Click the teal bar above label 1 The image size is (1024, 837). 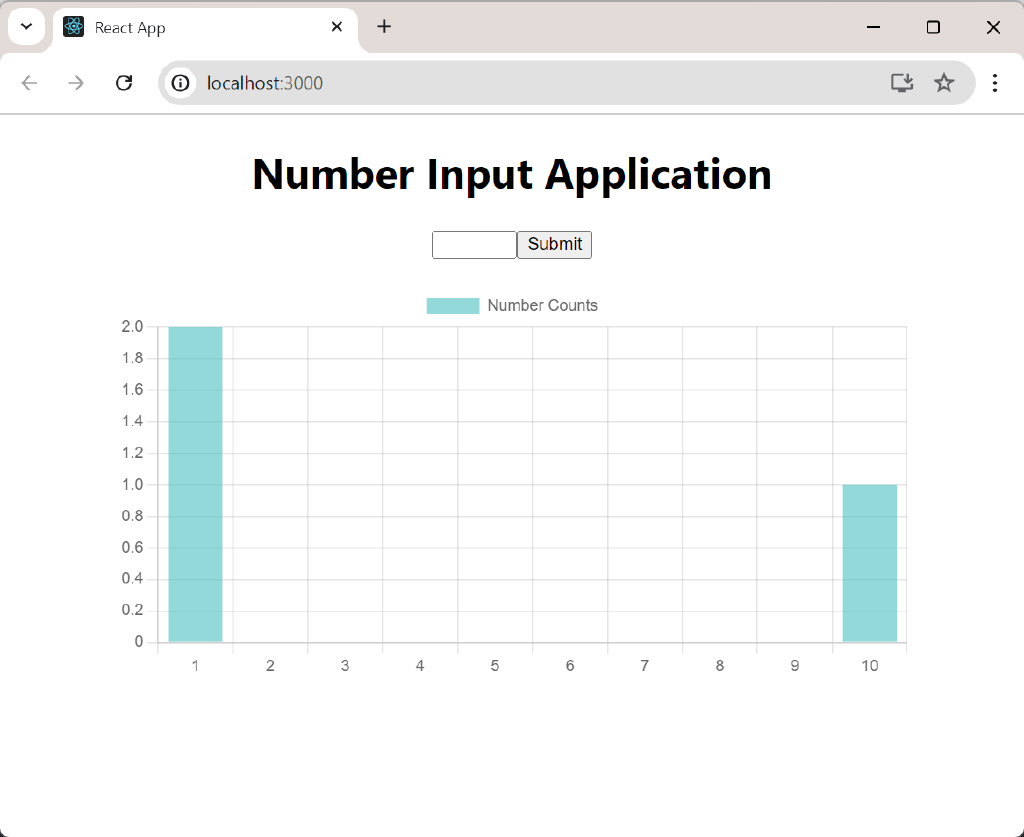(x=195, y=480)
